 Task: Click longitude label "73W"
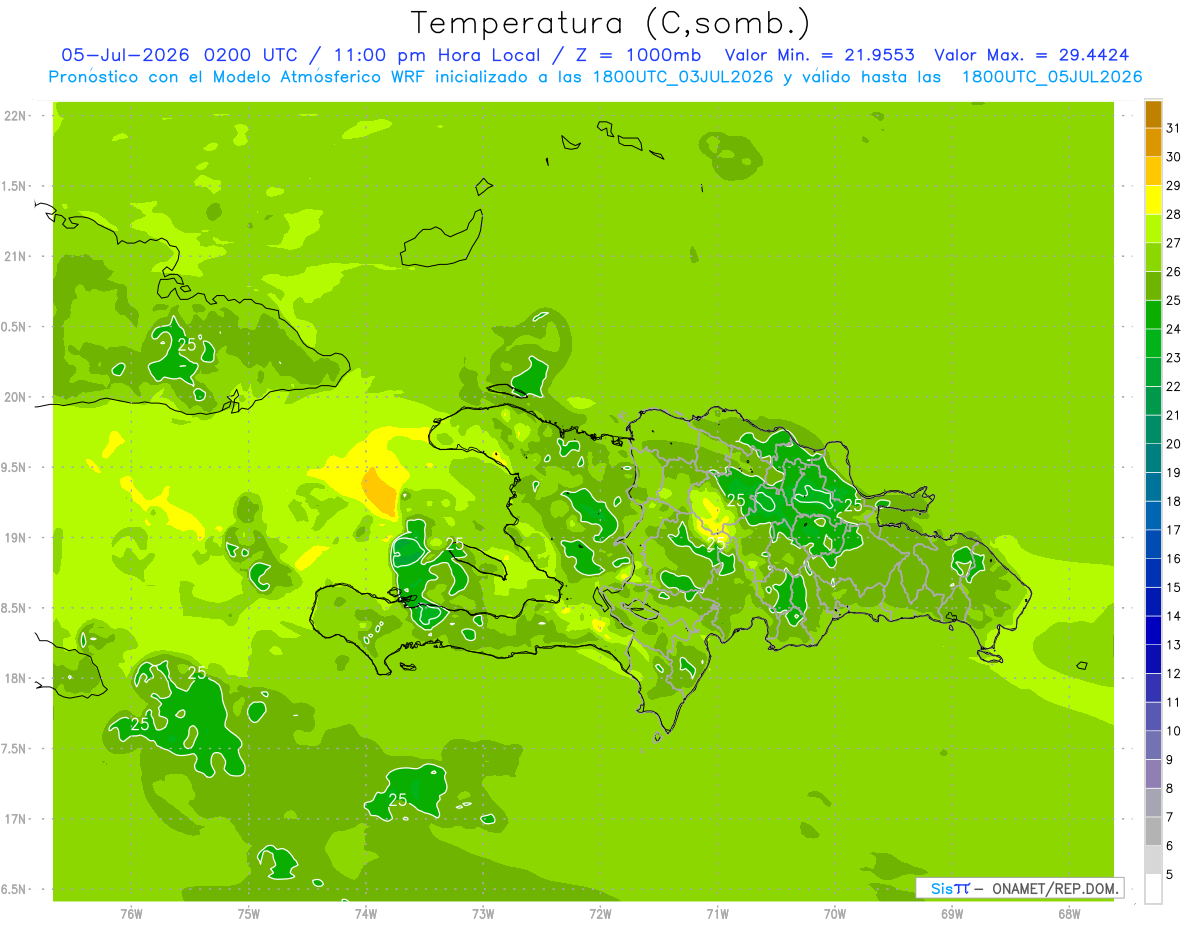pyautogui.click(x=483, y=914)
